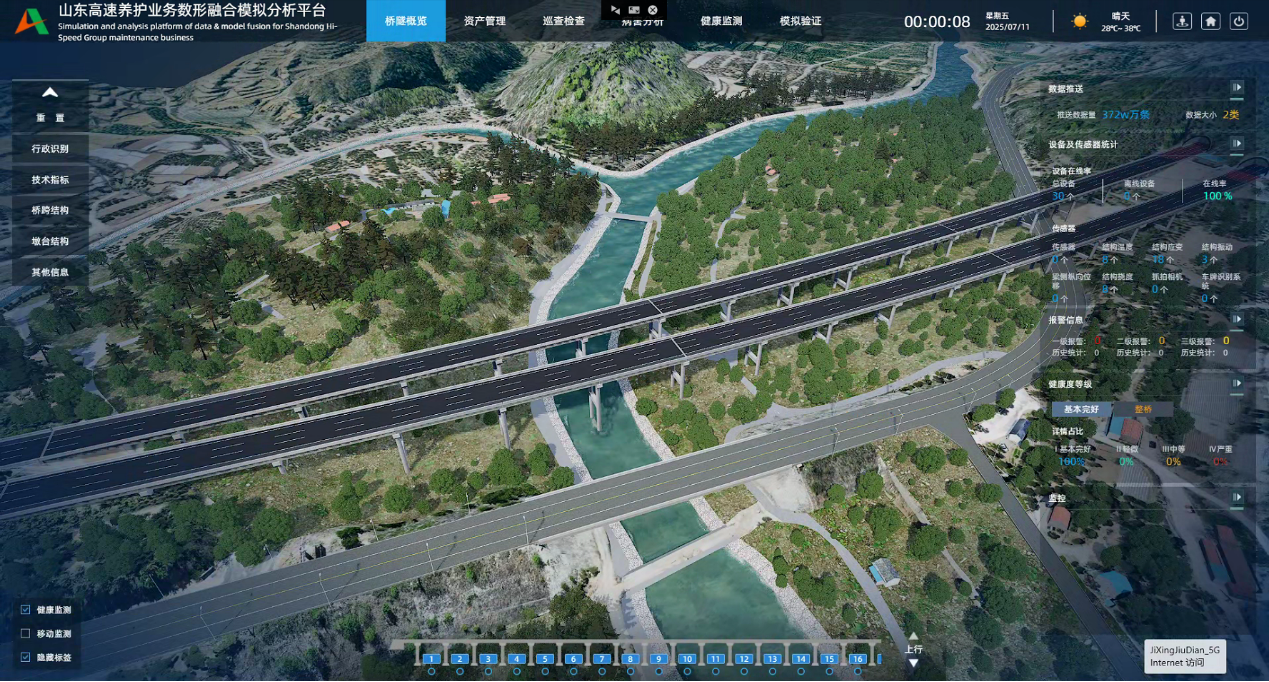Toggle the 隐藏标签 checkbox
The image size is (1269, 682).
[x=26, y=657]
